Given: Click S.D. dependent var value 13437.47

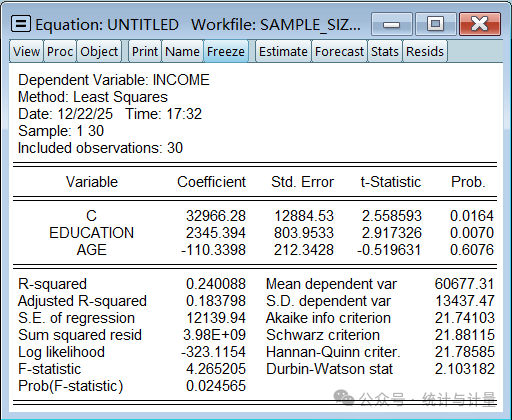Looking at the screenshot, I should point(465,301).
